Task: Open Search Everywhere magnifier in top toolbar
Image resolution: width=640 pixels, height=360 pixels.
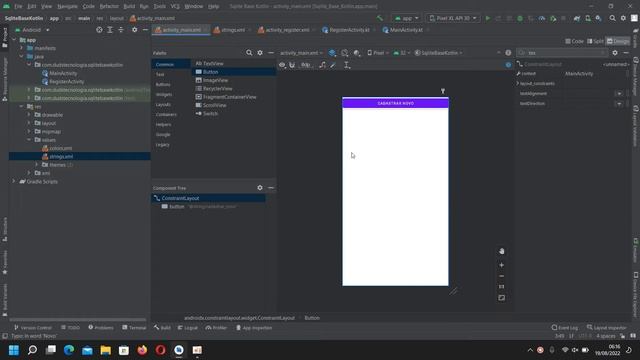Action: click(612, 18)
